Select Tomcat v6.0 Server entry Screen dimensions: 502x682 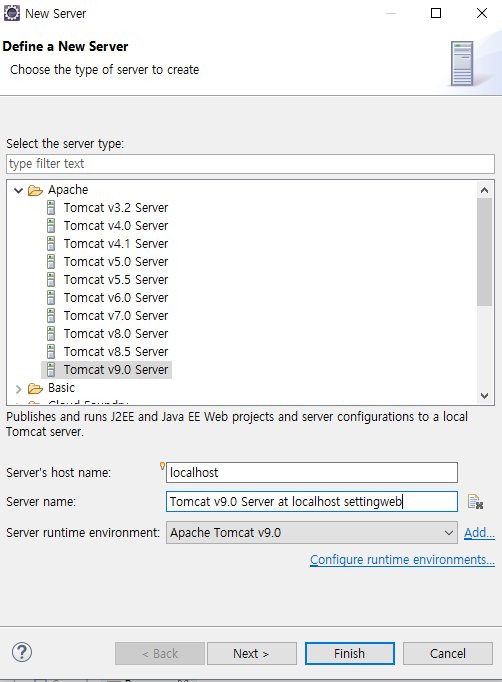click(x=116, y=298)
